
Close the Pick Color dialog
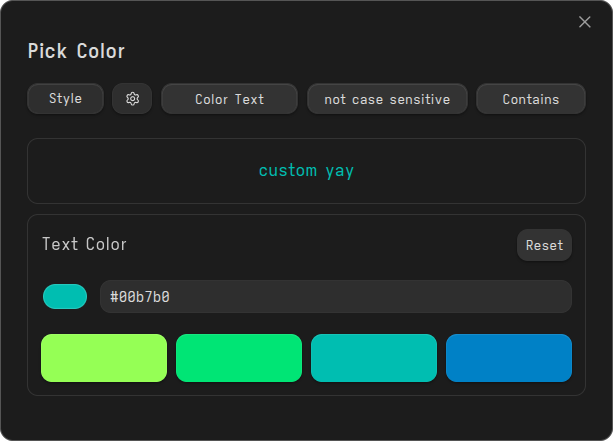click(x=584, y=22)
